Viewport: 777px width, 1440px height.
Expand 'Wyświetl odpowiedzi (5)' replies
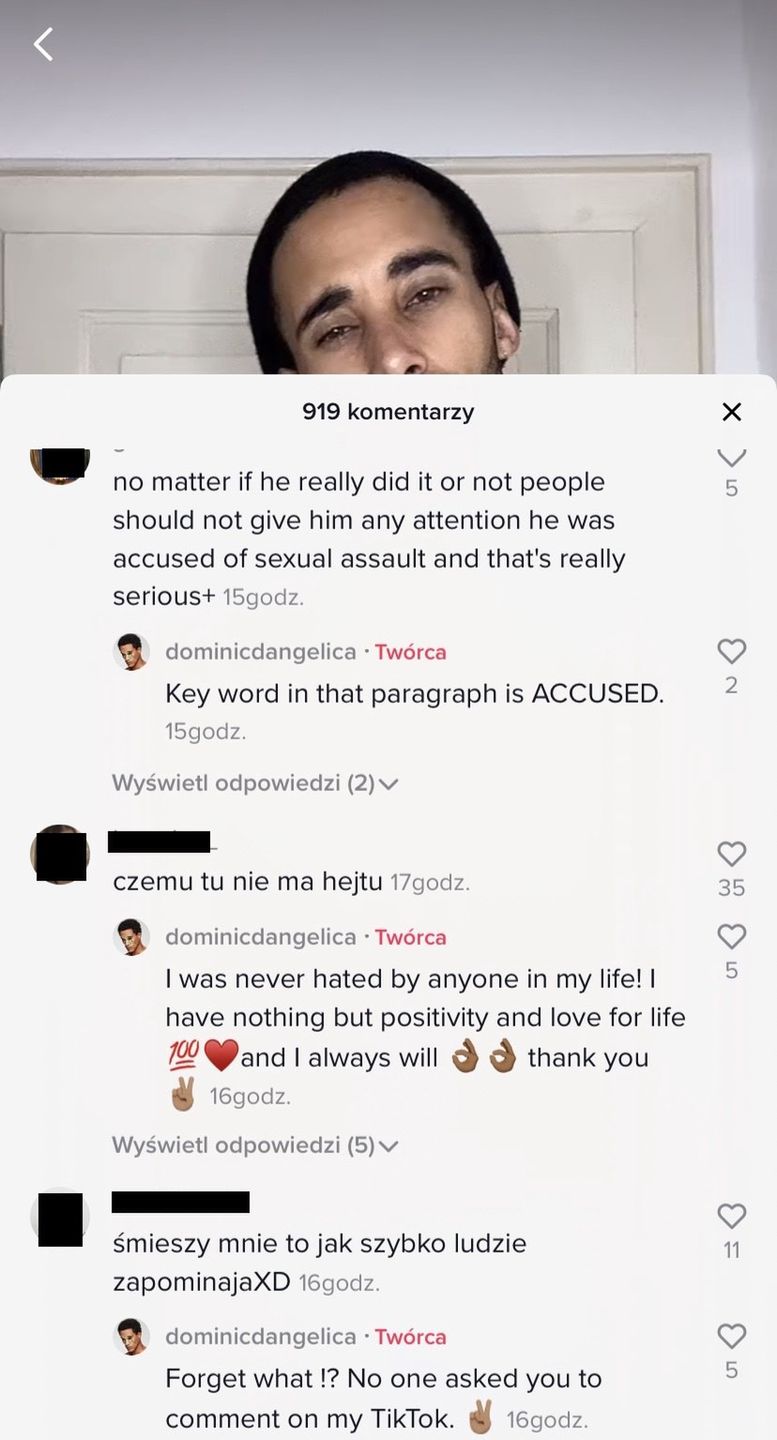coord(255,1145)
